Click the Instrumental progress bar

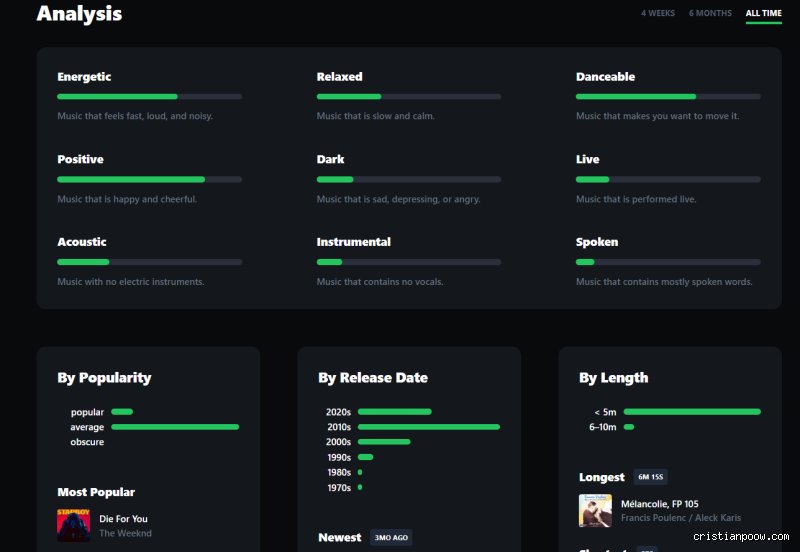pyautogui.click(x=409, y=262)
